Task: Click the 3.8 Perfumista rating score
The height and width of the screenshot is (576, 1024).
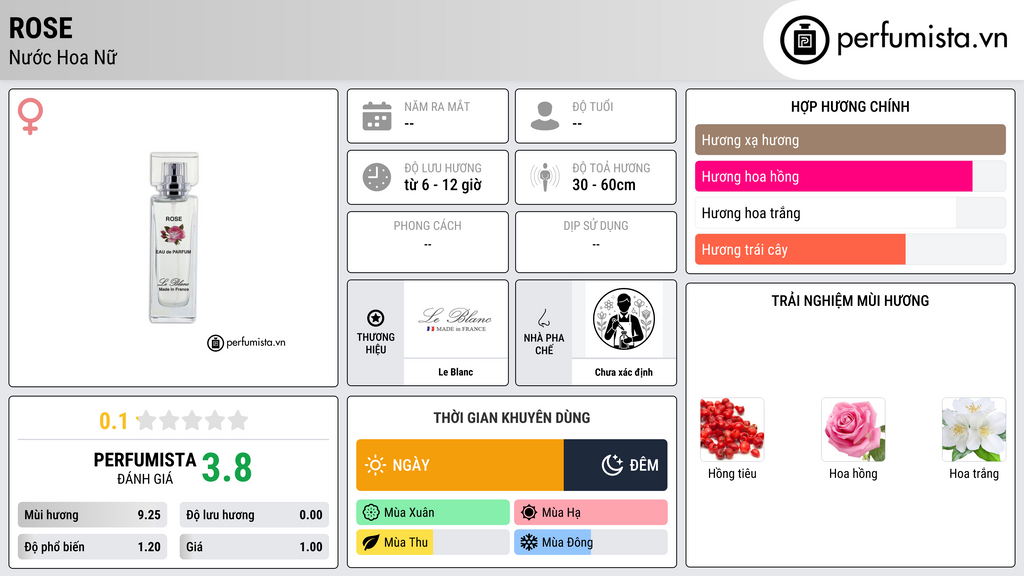Action: coord(227,468)
